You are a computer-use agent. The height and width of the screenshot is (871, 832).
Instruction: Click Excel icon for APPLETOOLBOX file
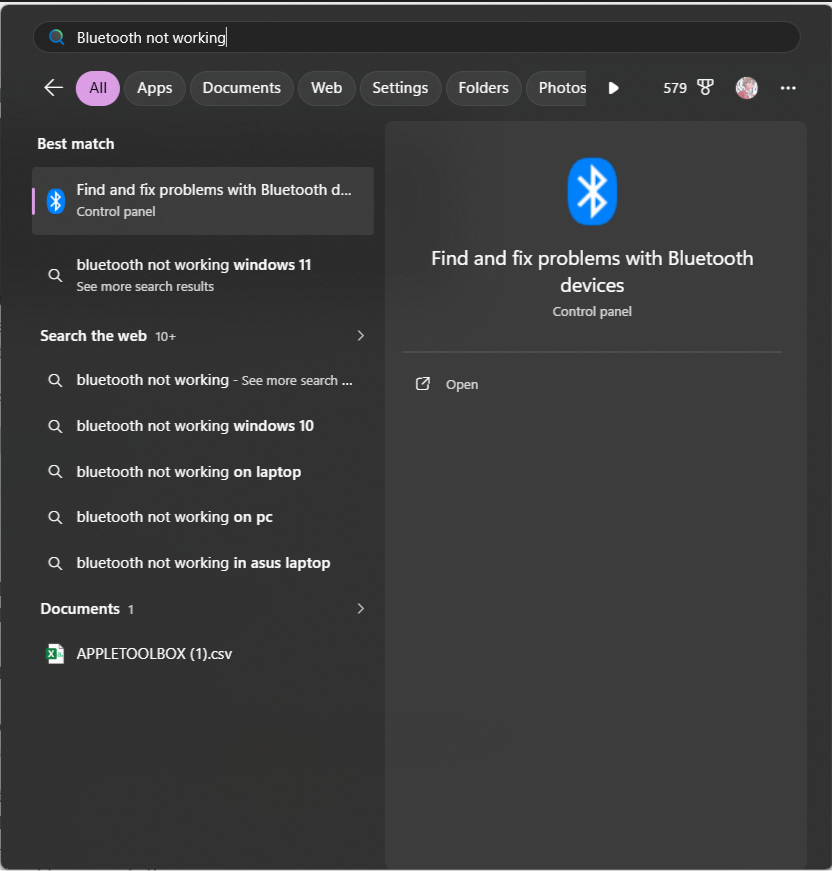pos(54,654)
